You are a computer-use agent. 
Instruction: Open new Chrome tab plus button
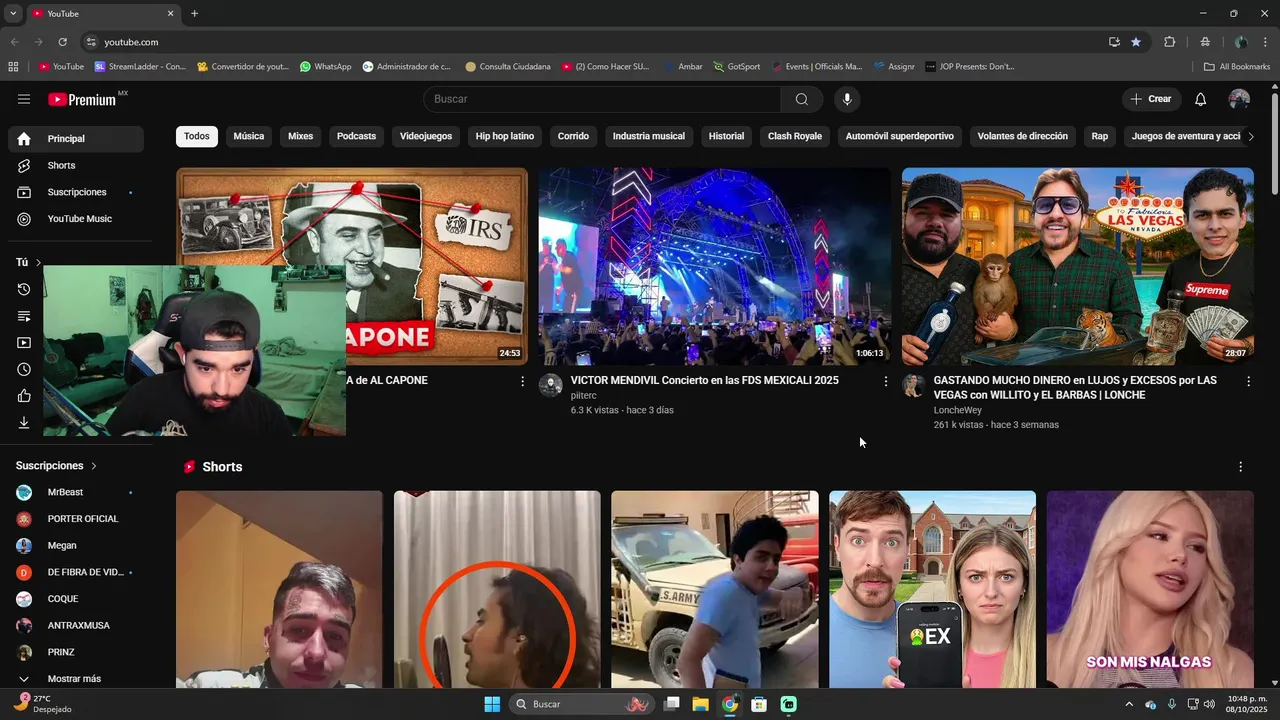[x=194, y=13]
